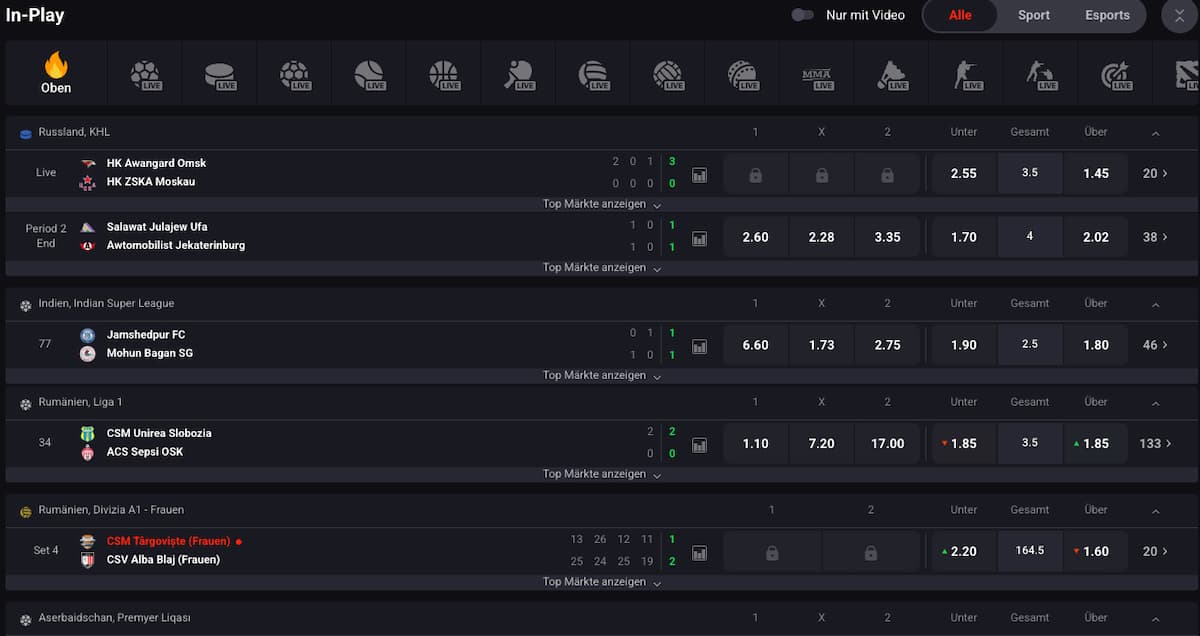
Task: Bet on Salawat Julajew Ufa at 2.60
Action: tap(755, 237)
